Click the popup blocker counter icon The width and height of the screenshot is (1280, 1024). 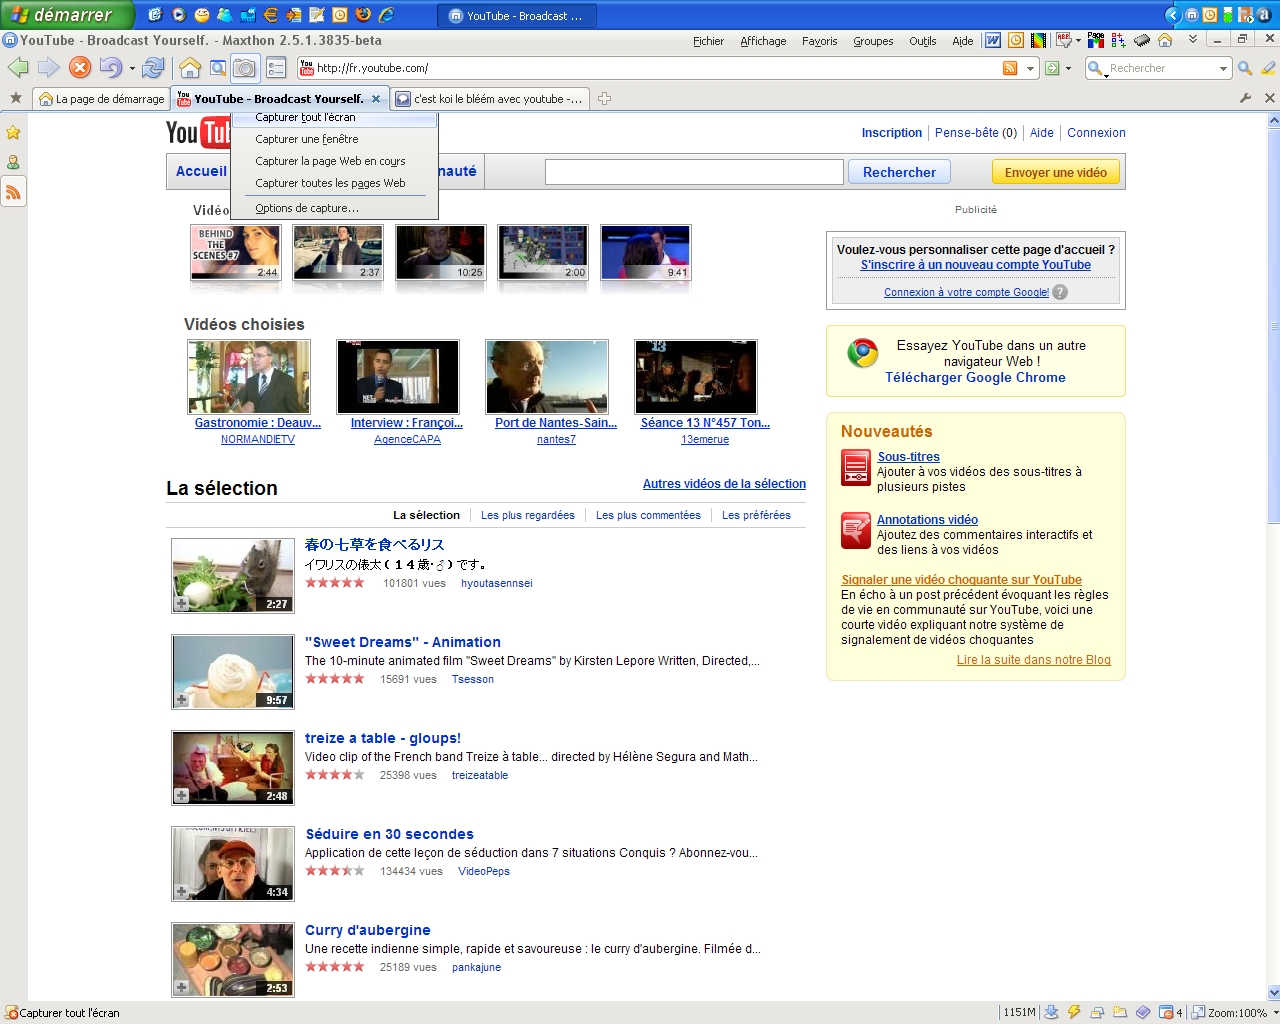[x=1169, y=1012]
